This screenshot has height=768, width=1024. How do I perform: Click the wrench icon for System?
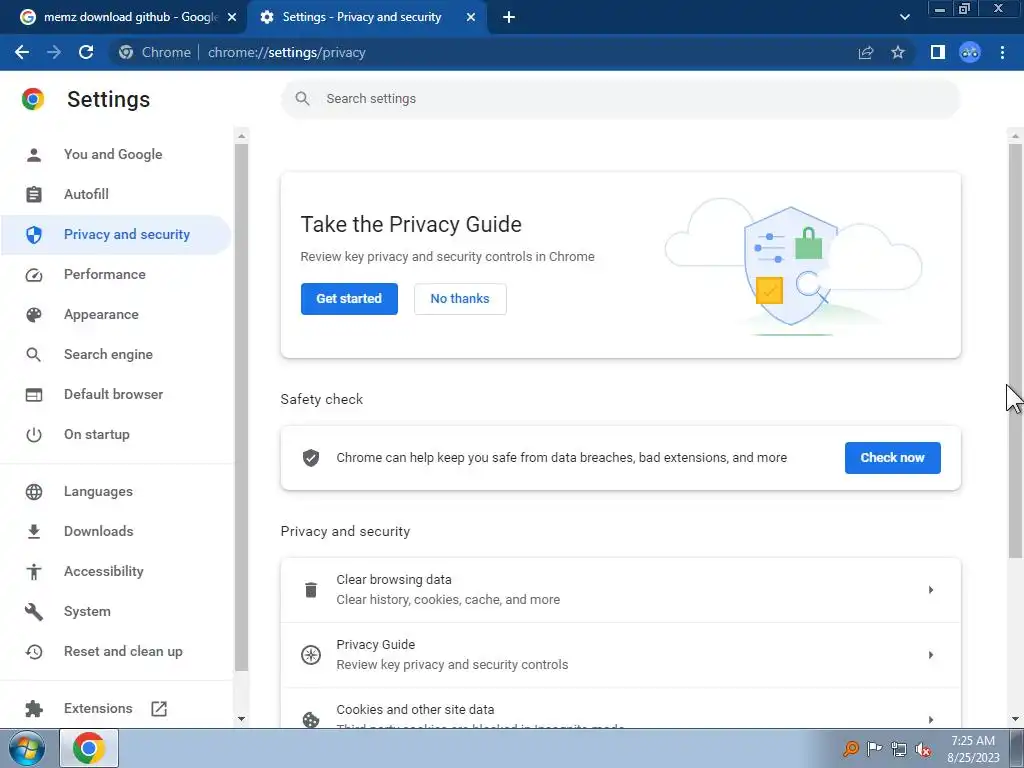tap(34, 612)
